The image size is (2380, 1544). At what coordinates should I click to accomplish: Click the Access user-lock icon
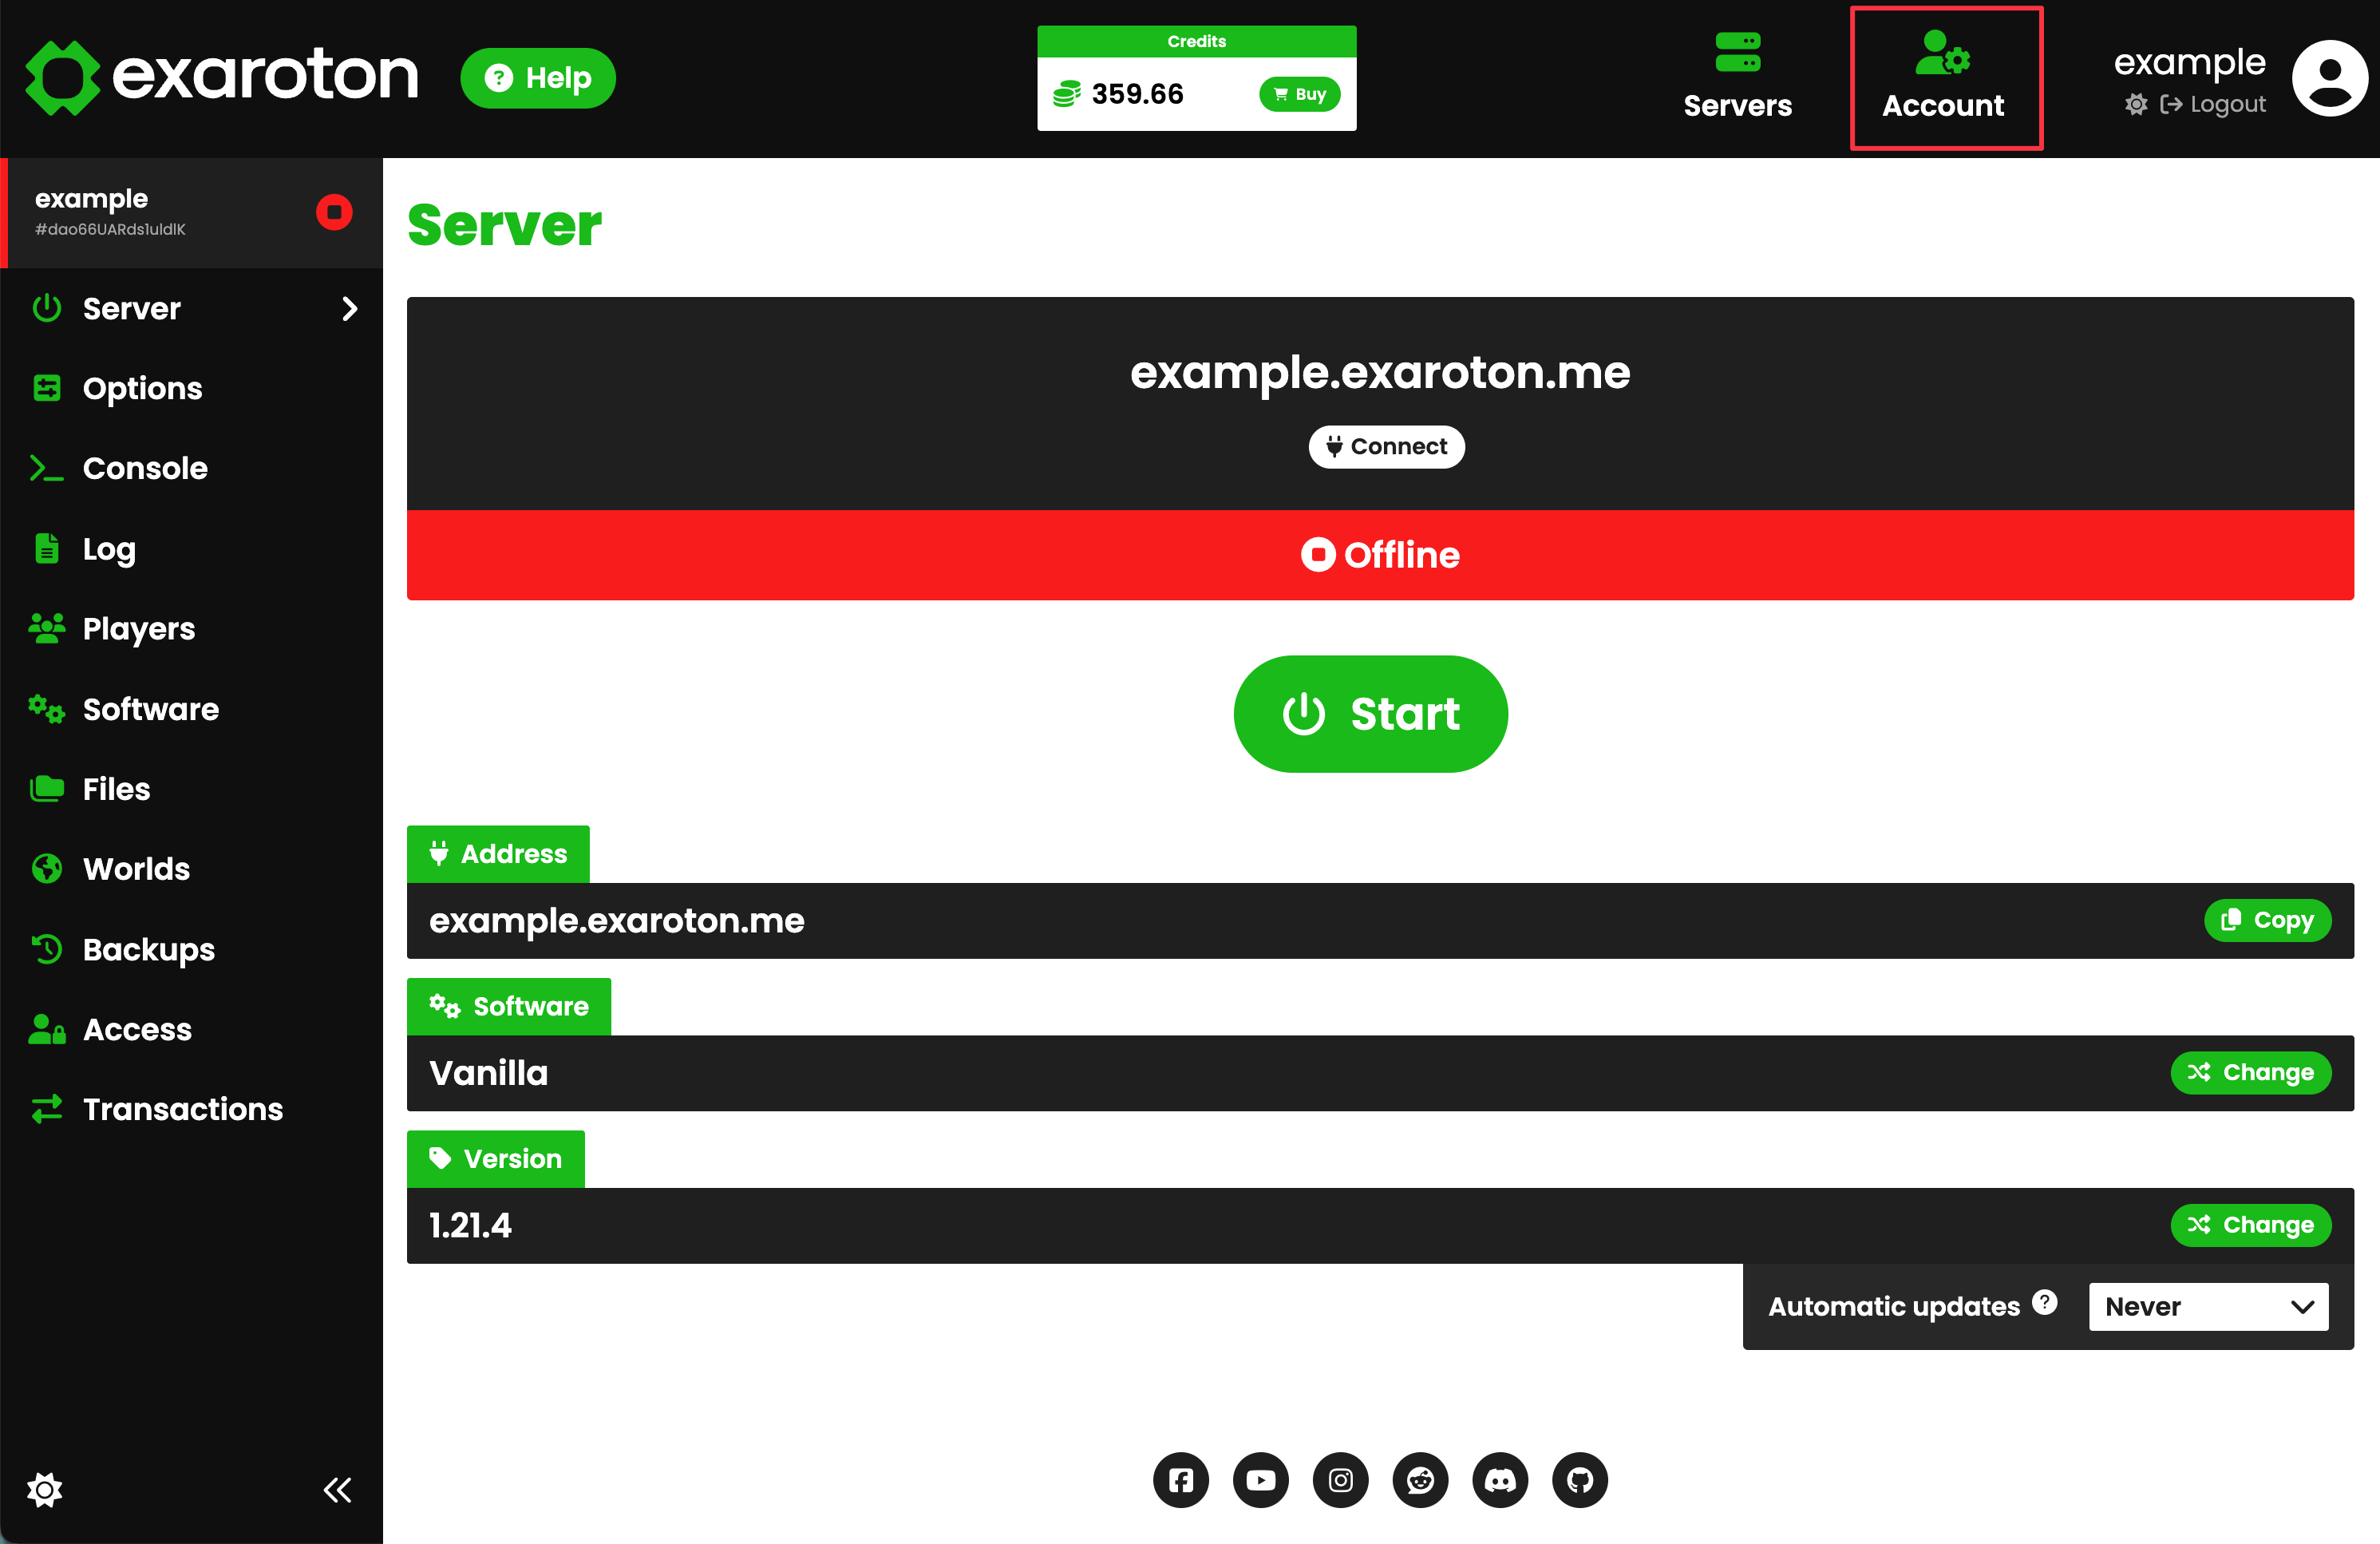pos(47,1028)
